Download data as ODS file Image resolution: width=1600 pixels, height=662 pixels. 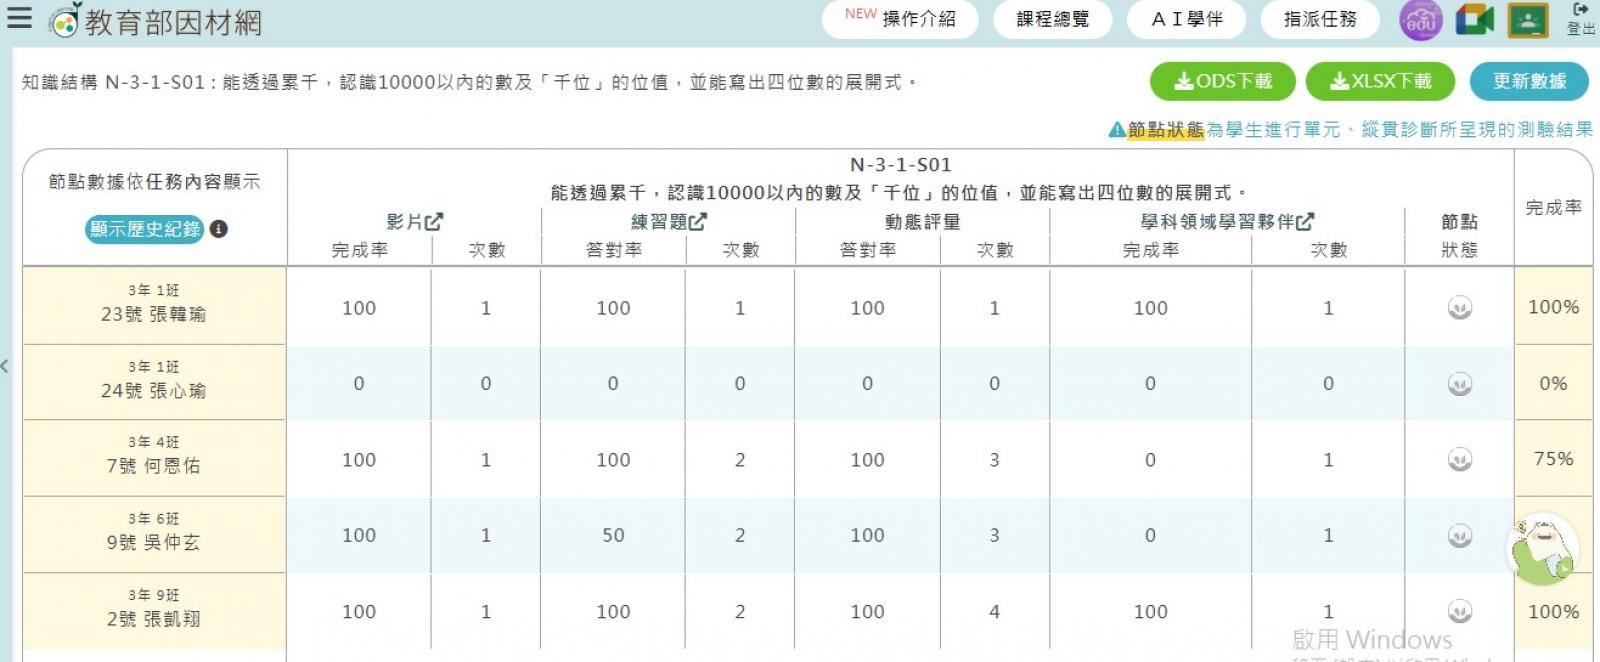(1222, 81)
